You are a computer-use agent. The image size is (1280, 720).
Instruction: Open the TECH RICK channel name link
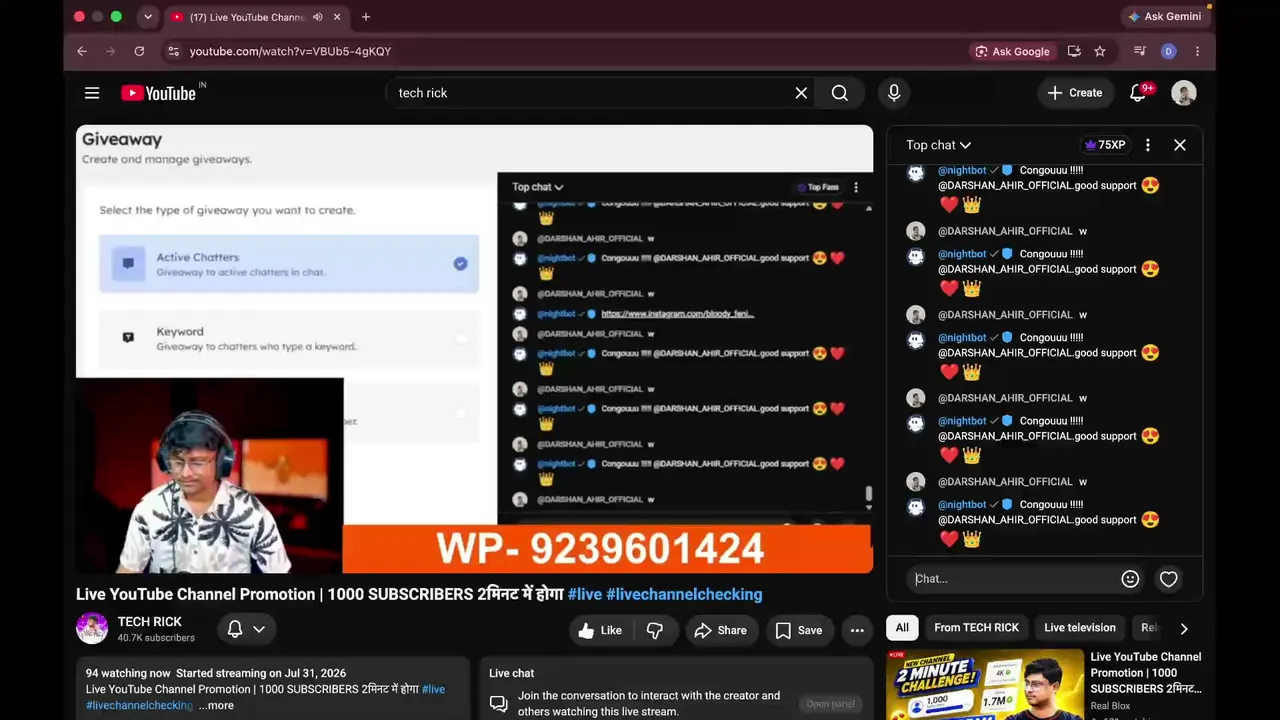pos(150,622)
